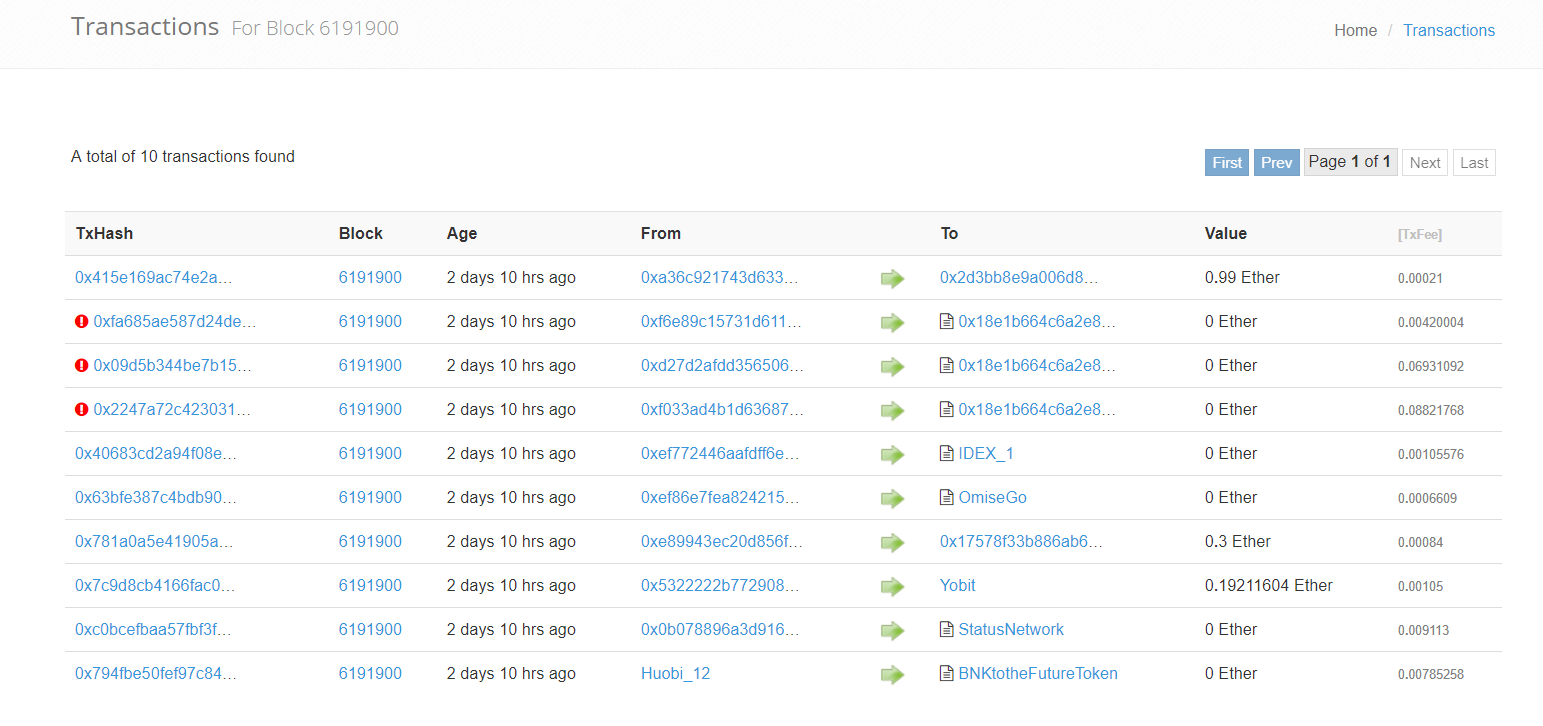Open transaction hash 0x40683cd2a94f08e
The image size is (1543, 726).
(156, 454)
